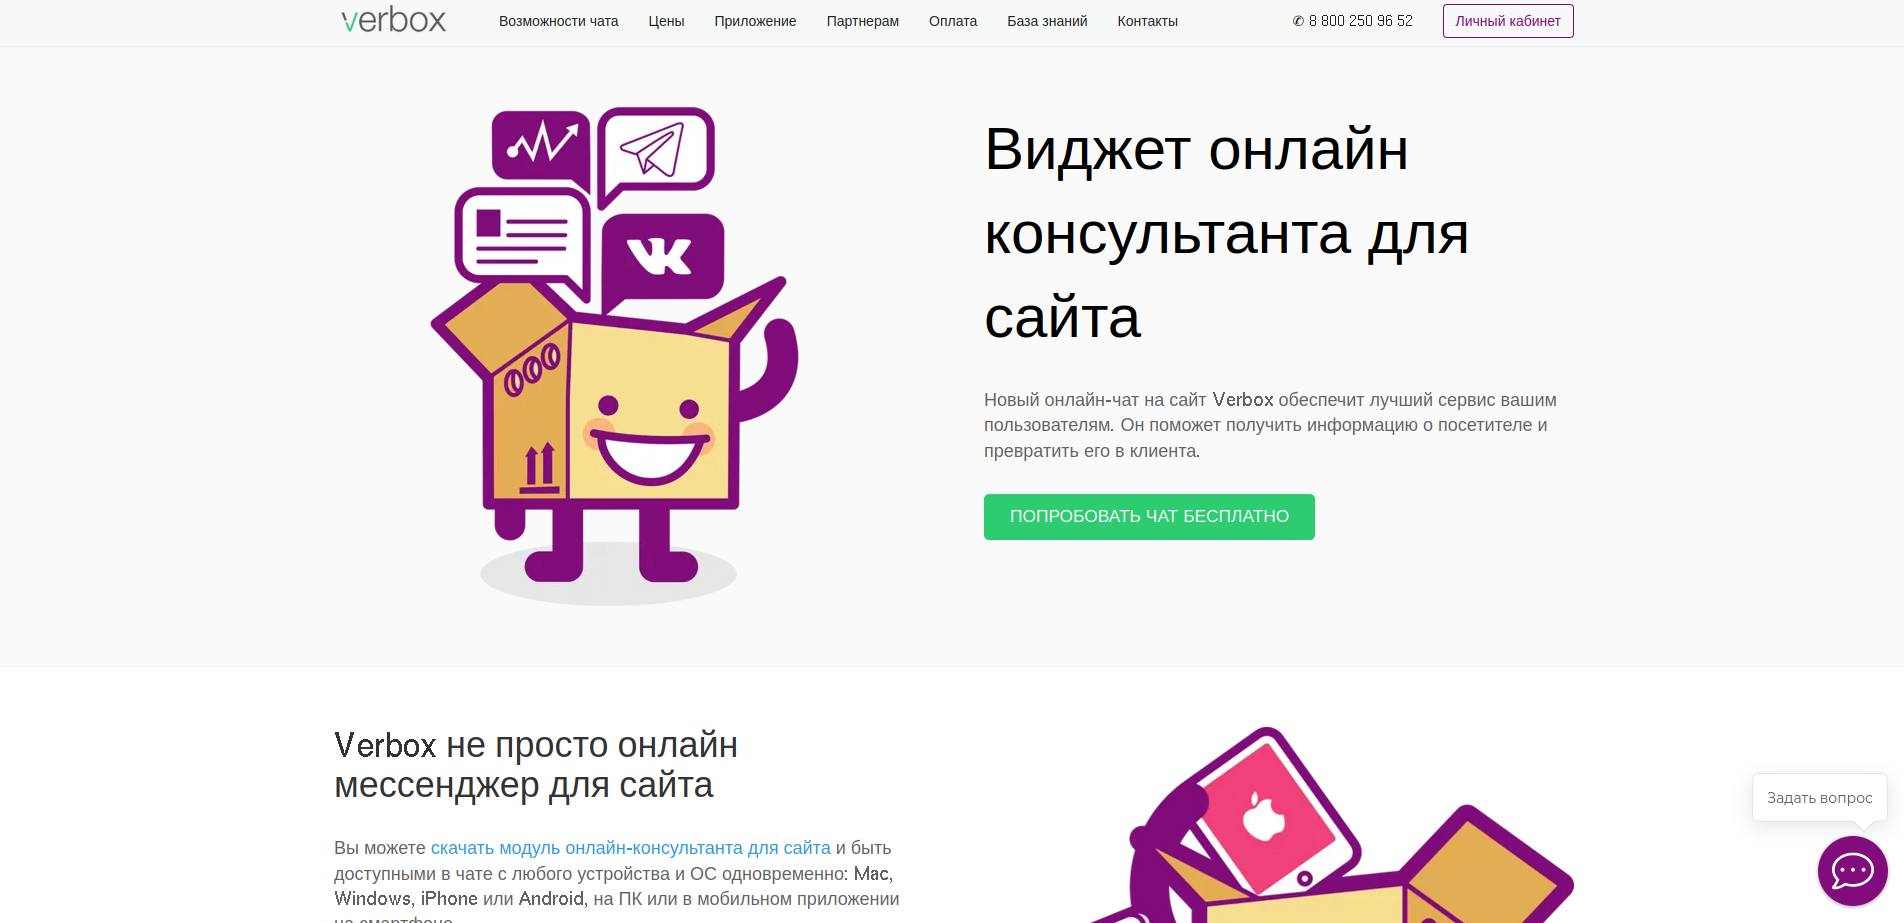Image resolution: width=1904 pixels, height=923 pixels.
Task: Click the Личный кабинет button
Action: tap(1508, 21)
